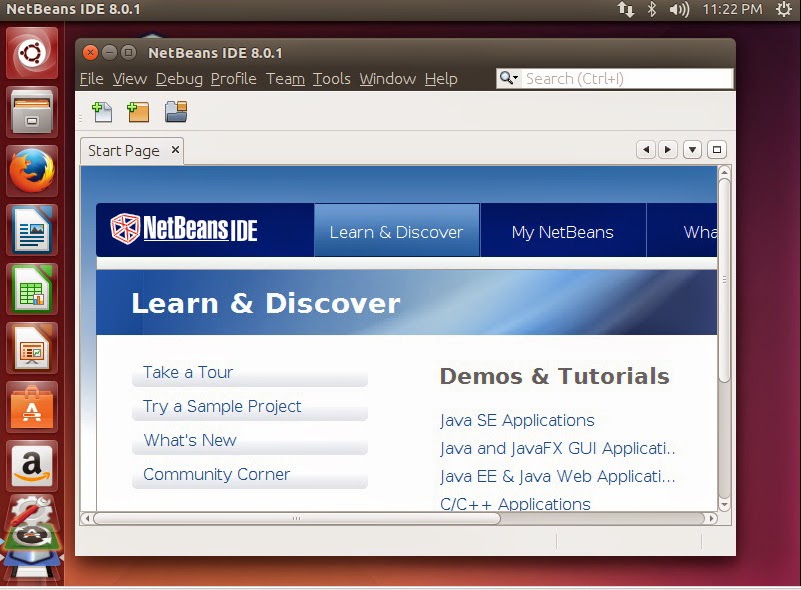This screenshot has height=590, width=801.
Task: Click the vertical scrollbar thumb
Action: tap(724, 280)
